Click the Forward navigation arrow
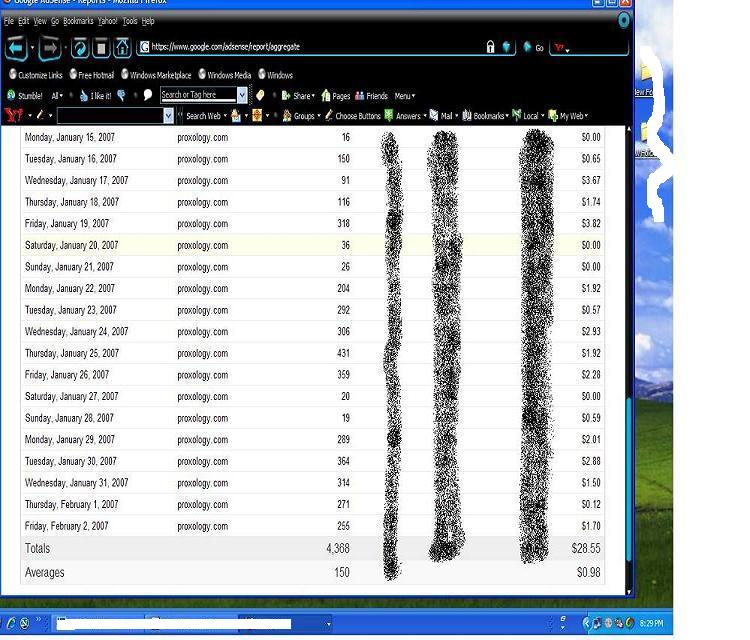This screenshot has height=640, width=750. 50,47
